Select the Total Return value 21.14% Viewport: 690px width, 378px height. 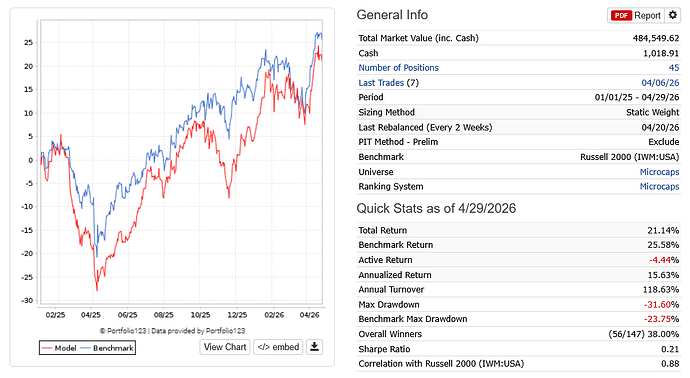click(x=663, y=231)
